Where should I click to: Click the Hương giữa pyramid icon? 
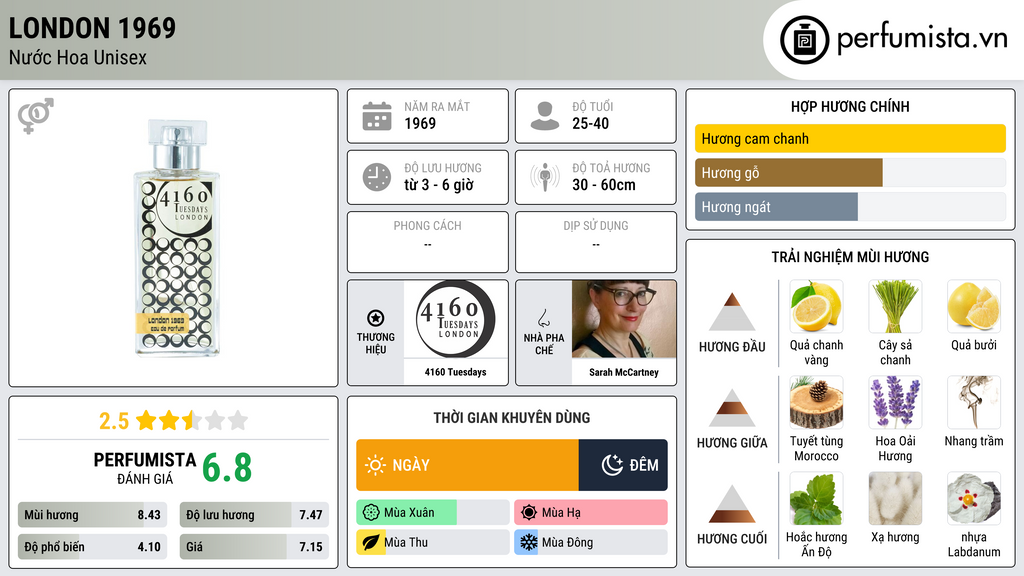point(732,408)
